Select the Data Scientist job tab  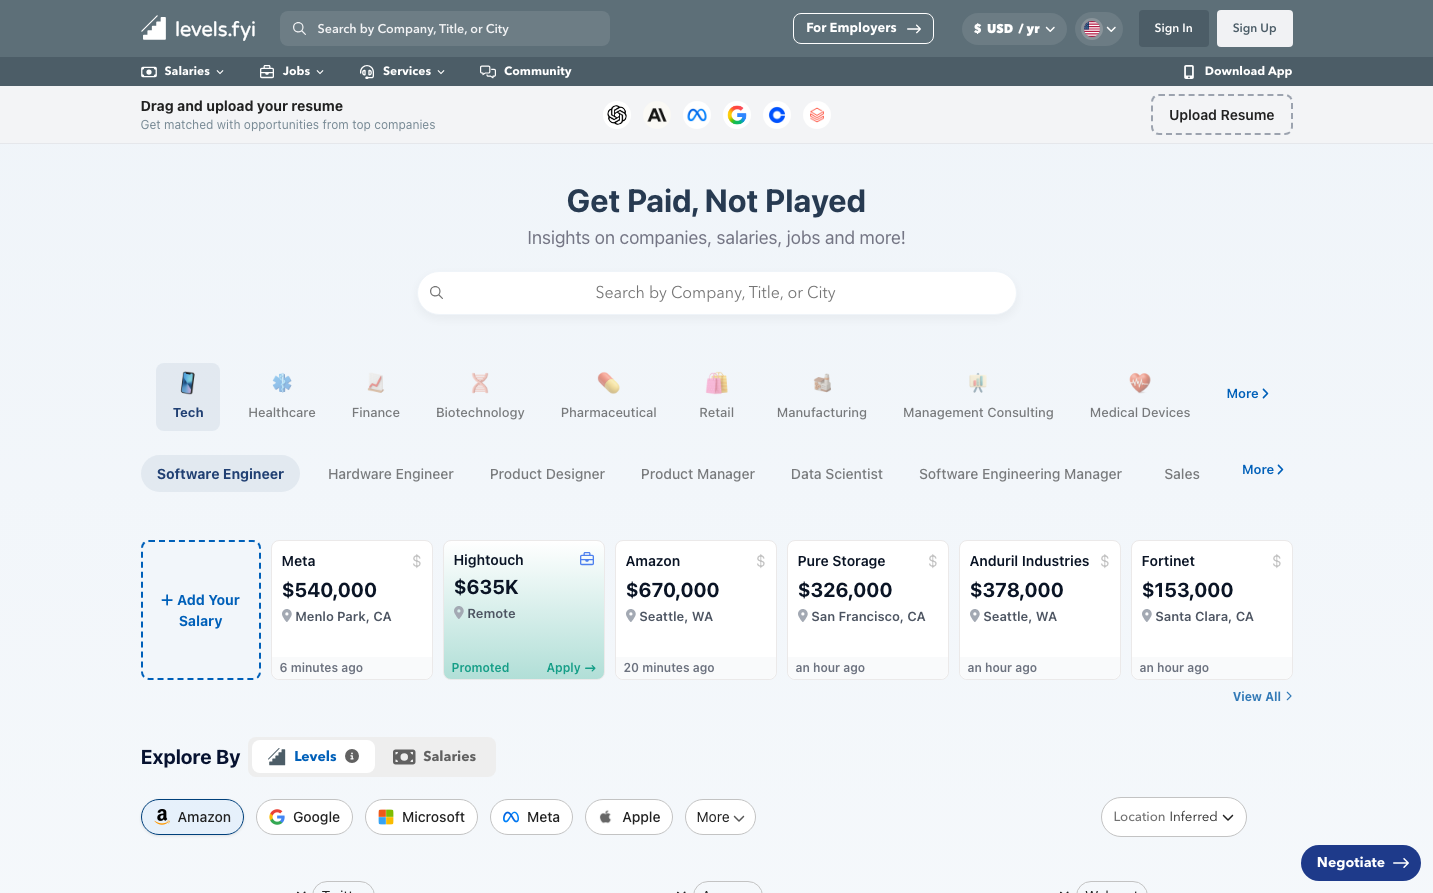click(837, 474)
